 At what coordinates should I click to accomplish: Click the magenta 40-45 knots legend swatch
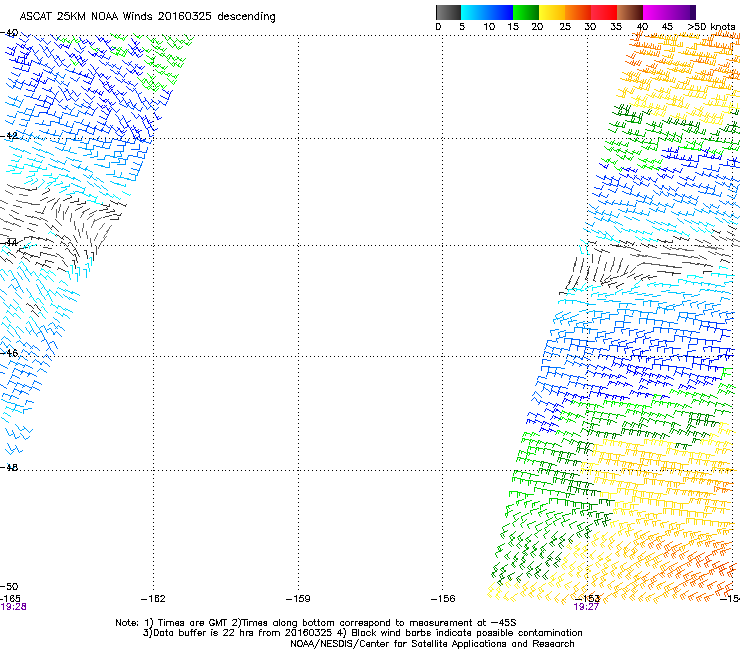click(656, 12)
